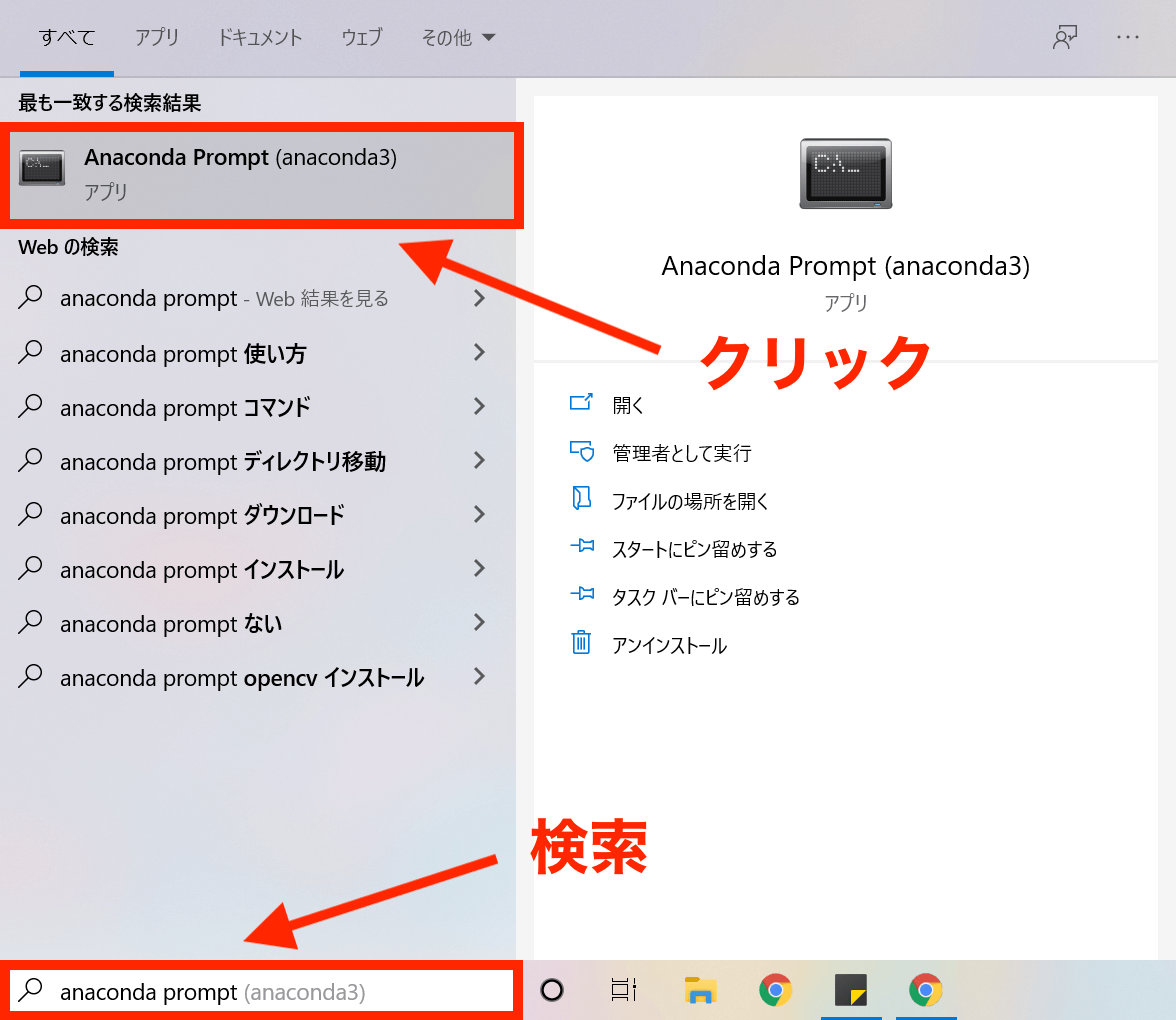
Task: Click the Uninstall trash icon action
Action: click(581, 645)
